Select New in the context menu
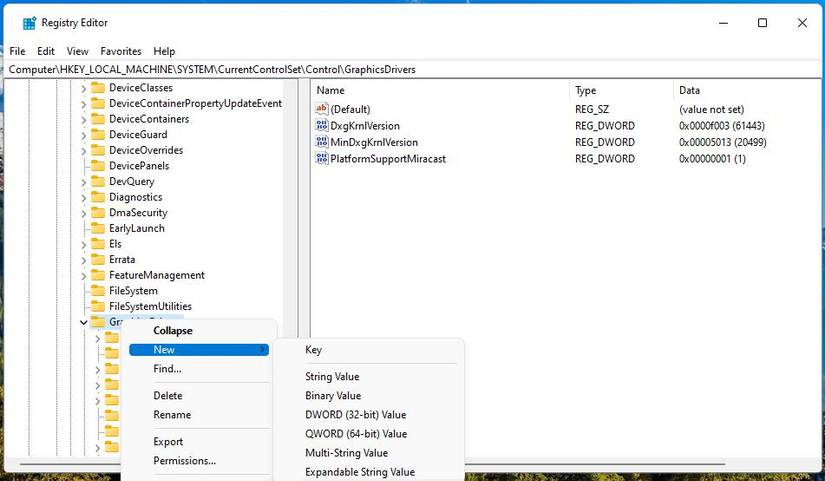This screenshot has width=825, height=481. tap(199, 349)
